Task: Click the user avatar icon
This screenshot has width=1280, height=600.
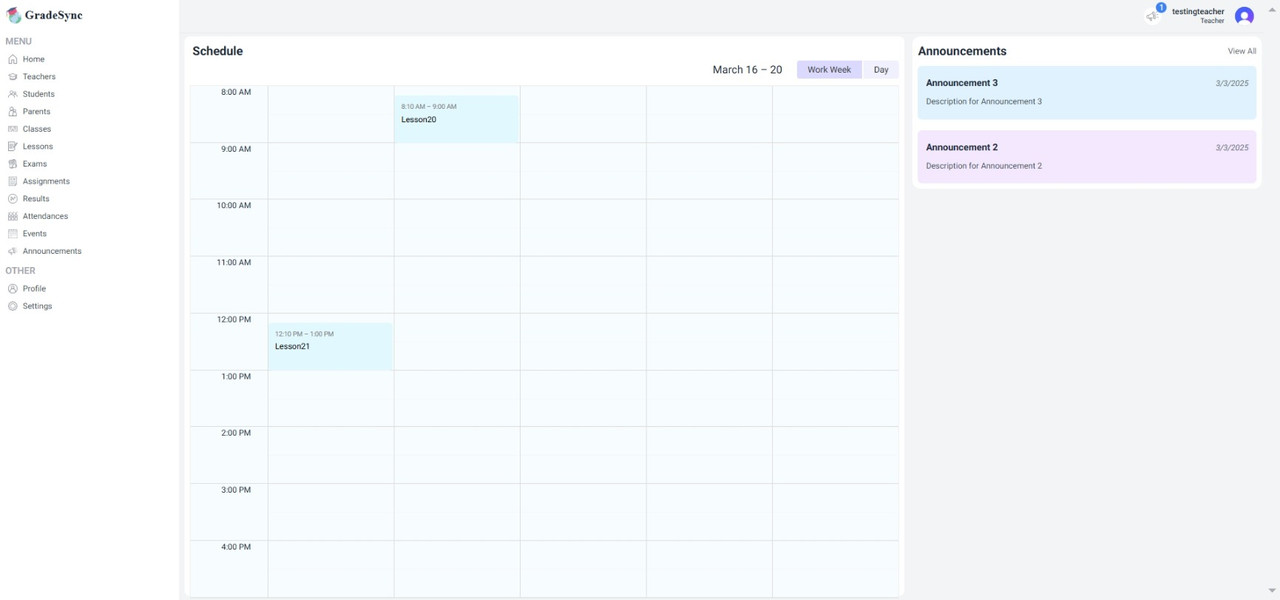Action: (x=1244, y=16)
